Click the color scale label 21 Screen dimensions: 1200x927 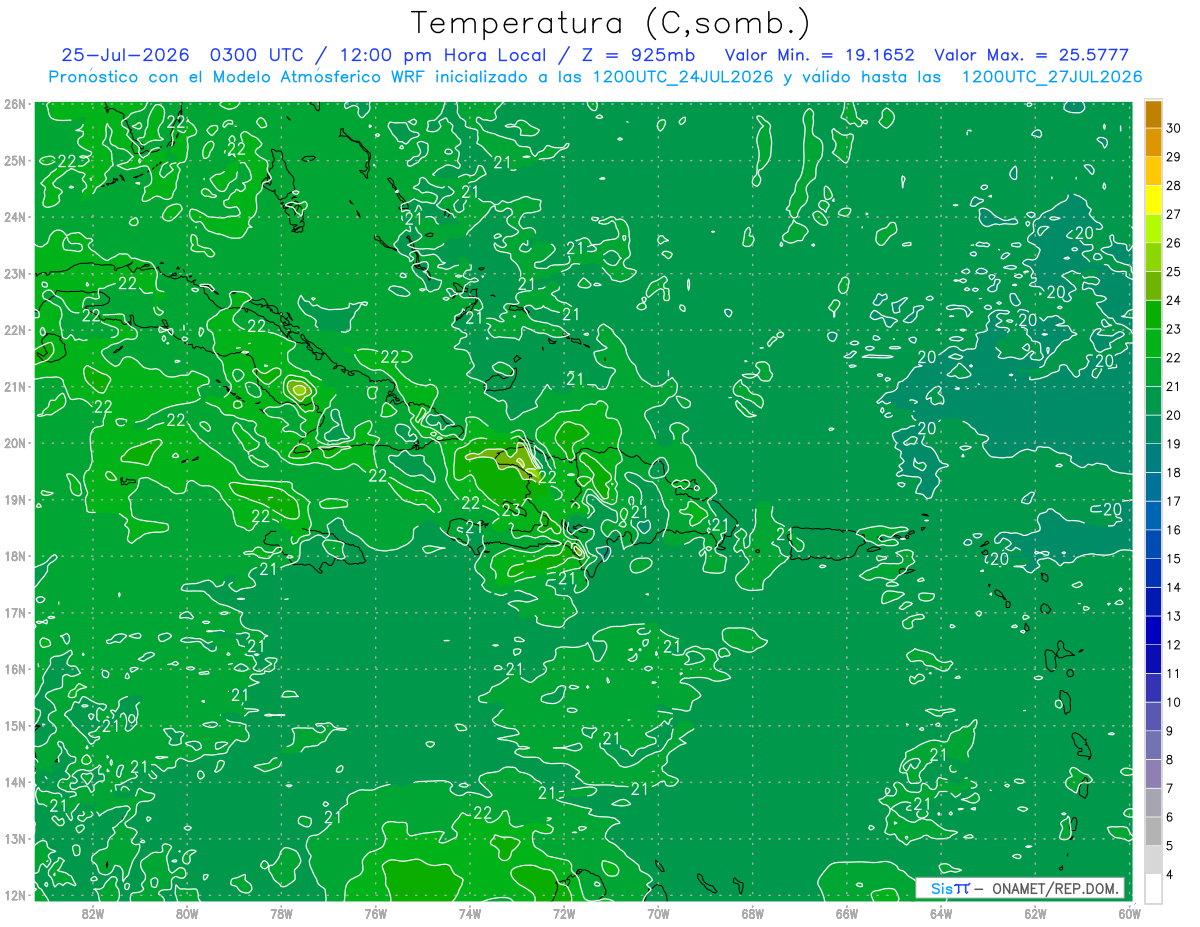pyautogui.click(x=1174, y=386)
